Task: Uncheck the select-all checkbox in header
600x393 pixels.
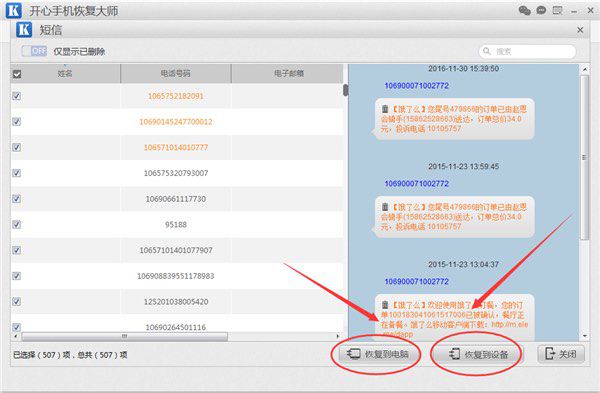Action: (17, 74)
